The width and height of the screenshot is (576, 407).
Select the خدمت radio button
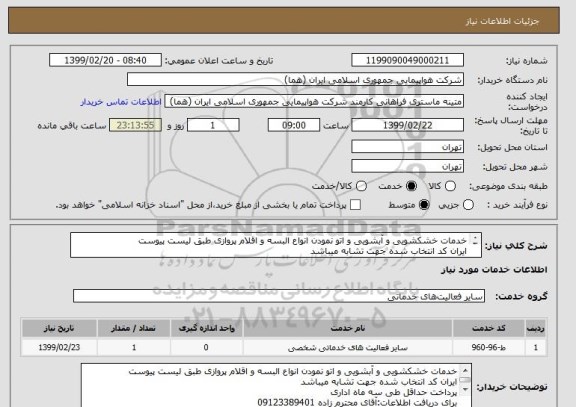pyautogui.click(x=411, y=186)
